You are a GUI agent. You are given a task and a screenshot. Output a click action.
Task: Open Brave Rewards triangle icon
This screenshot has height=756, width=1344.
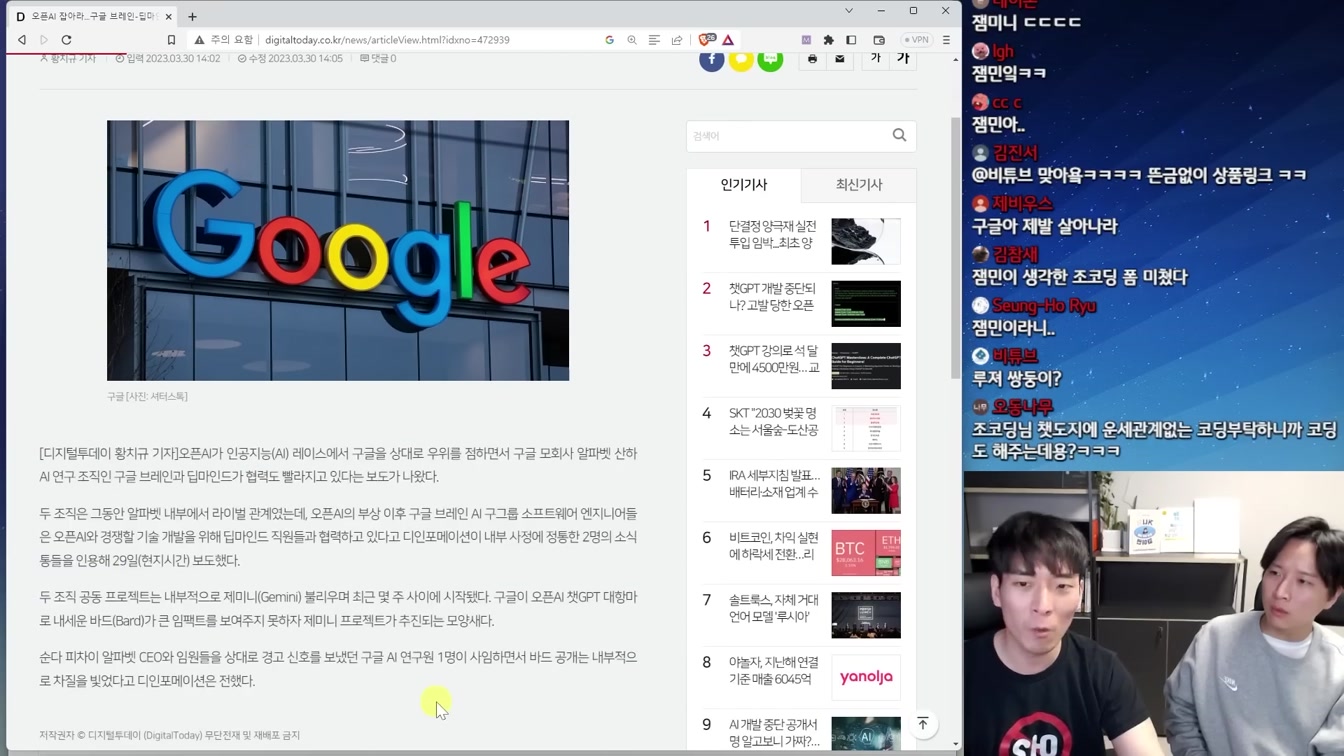(x=728, y=40)
